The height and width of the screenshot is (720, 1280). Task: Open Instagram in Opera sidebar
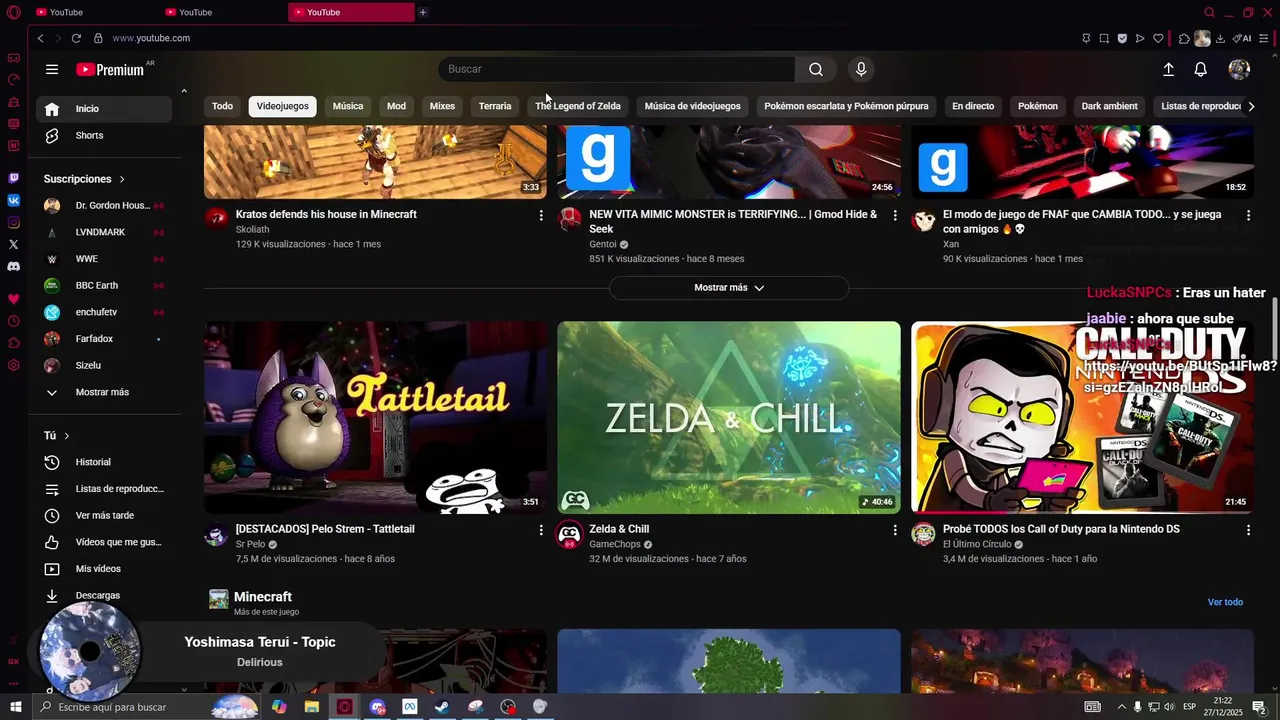click(13, 222)
